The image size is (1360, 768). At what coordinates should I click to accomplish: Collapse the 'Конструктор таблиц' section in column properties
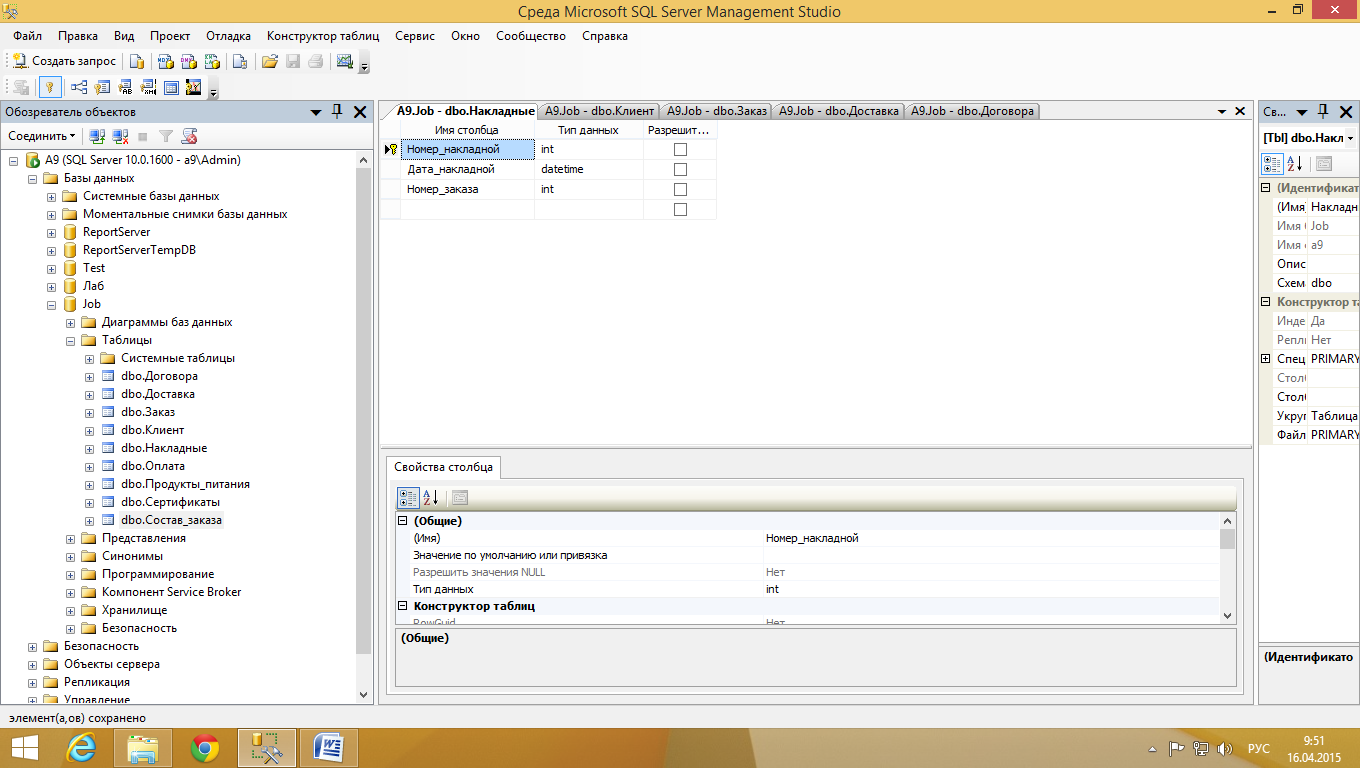click(403, 606)
